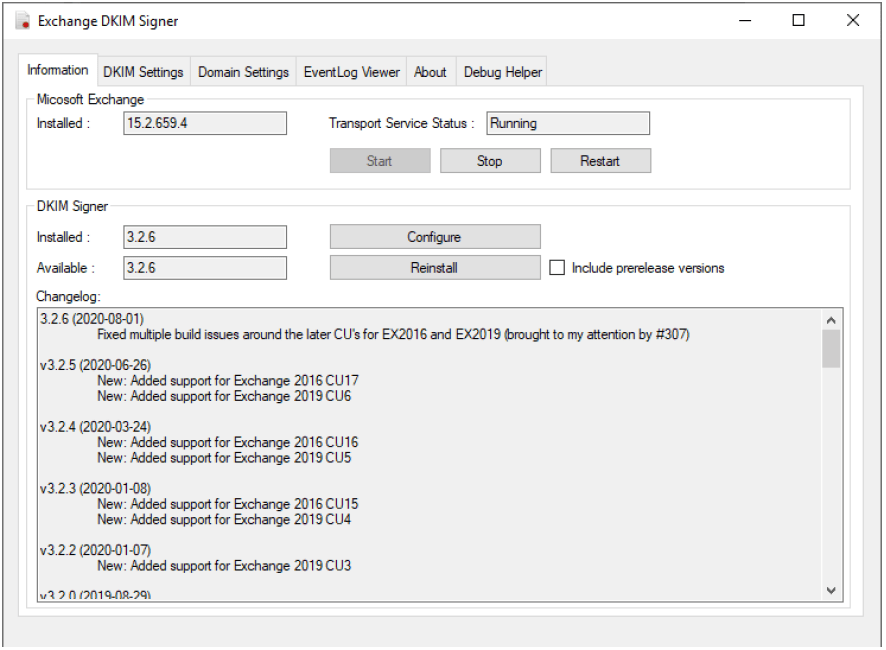Click the Configure button
The height and width of the screenshot is (650, 886).
[434, 237]
